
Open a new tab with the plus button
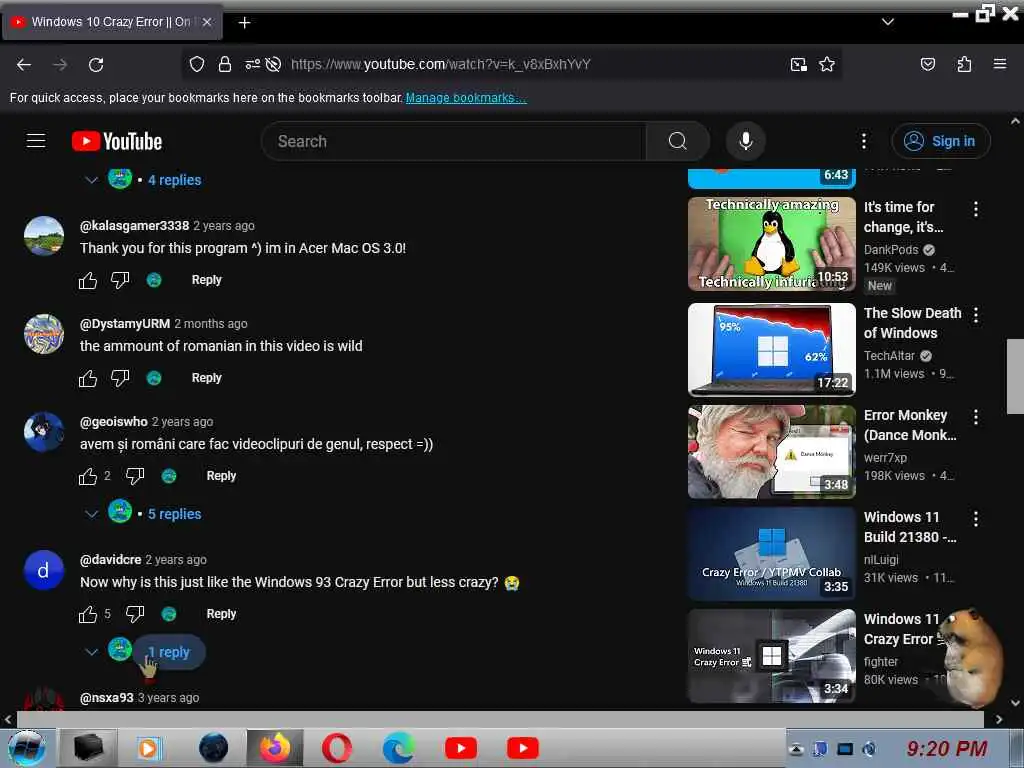(244, 23)
